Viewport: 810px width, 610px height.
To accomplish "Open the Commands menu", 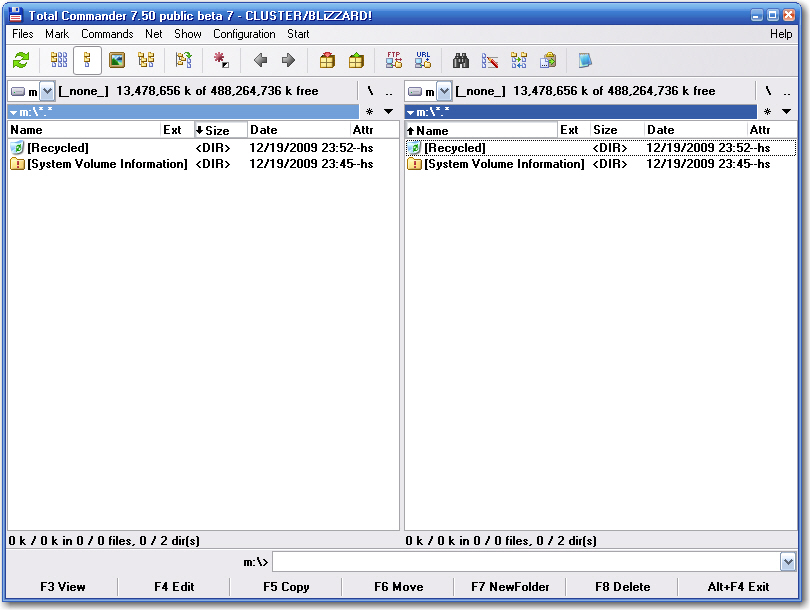I will click(x=107, y=34).
